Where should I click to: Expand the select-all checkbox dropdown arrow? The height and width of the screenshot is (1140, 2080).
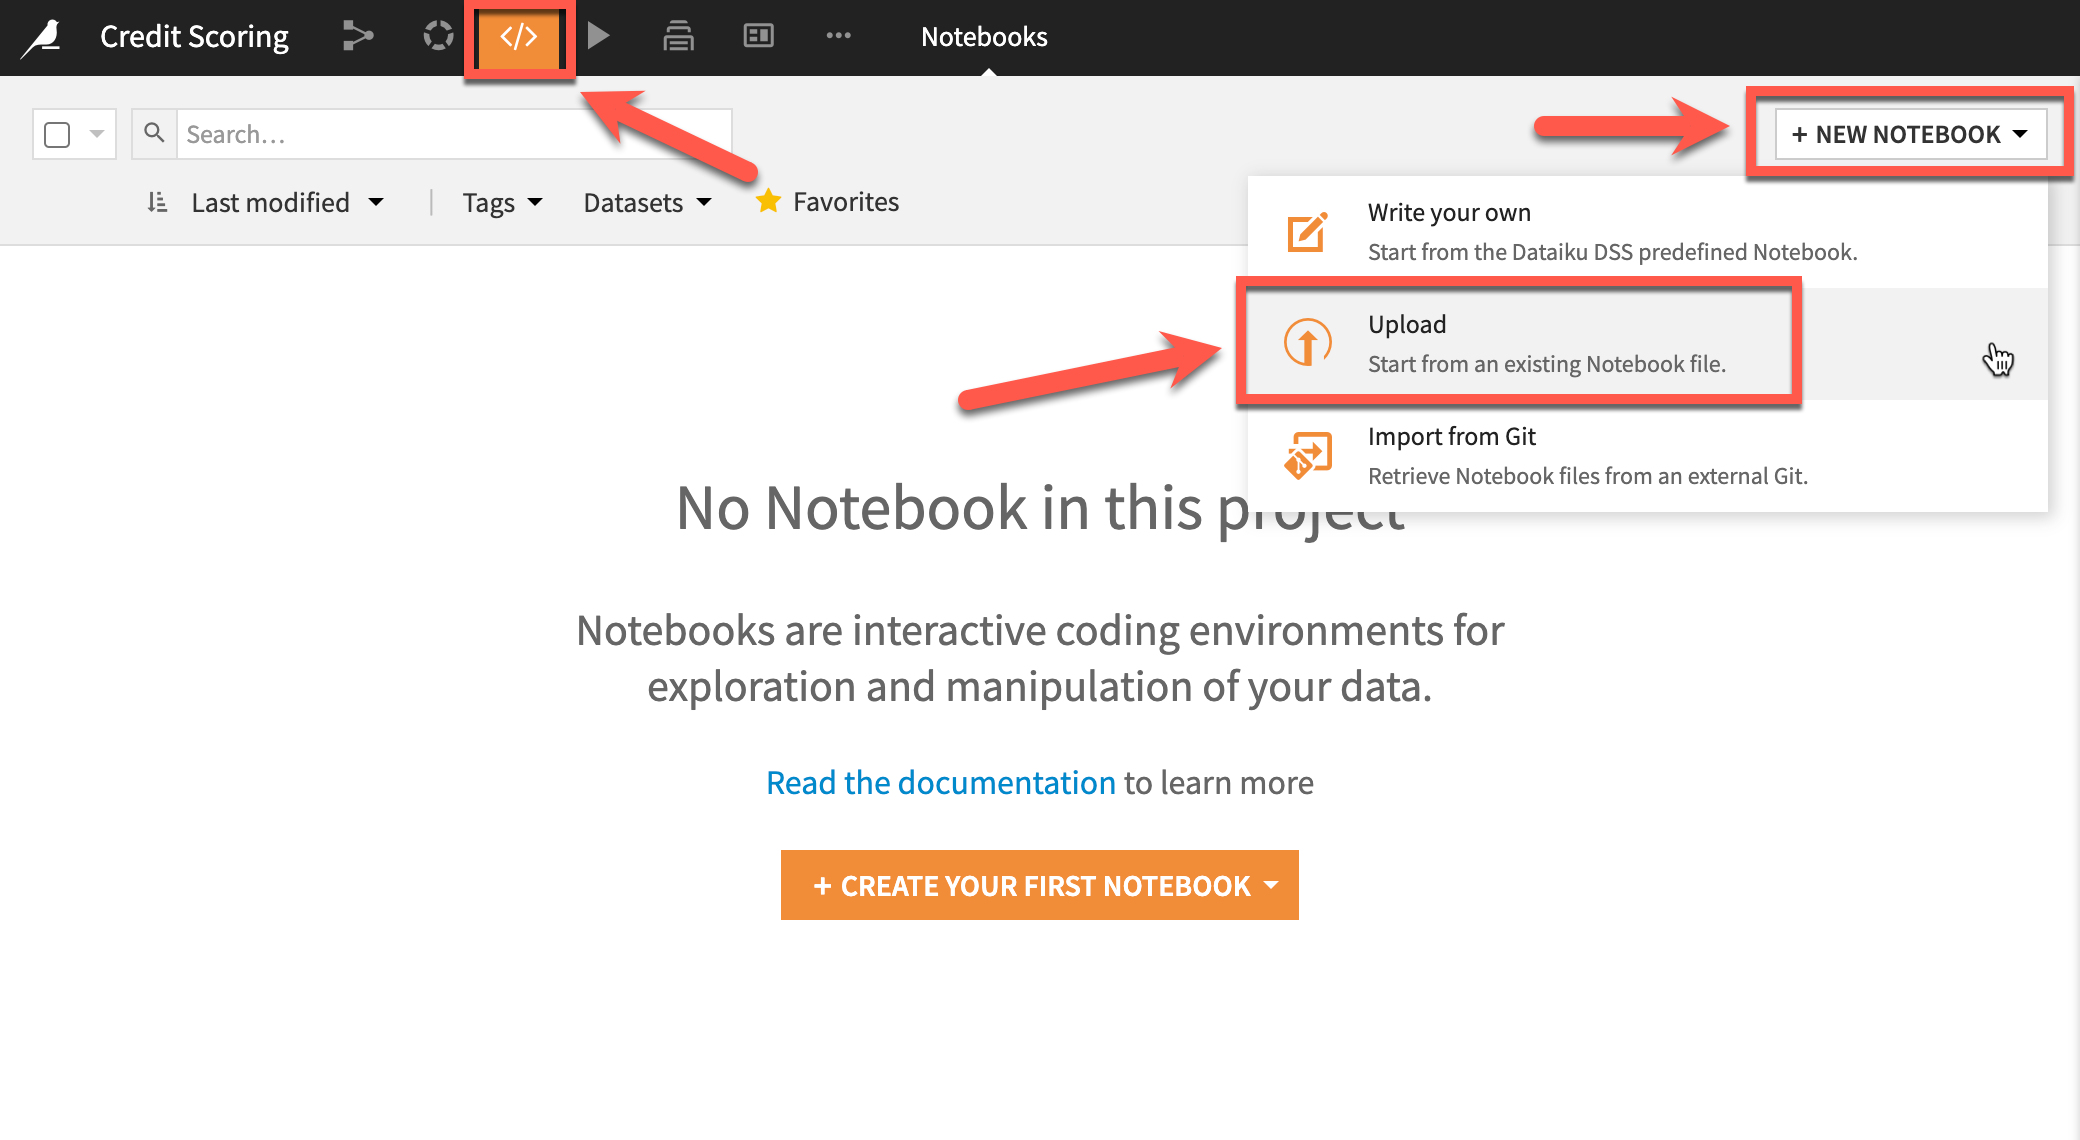(97, 134)
